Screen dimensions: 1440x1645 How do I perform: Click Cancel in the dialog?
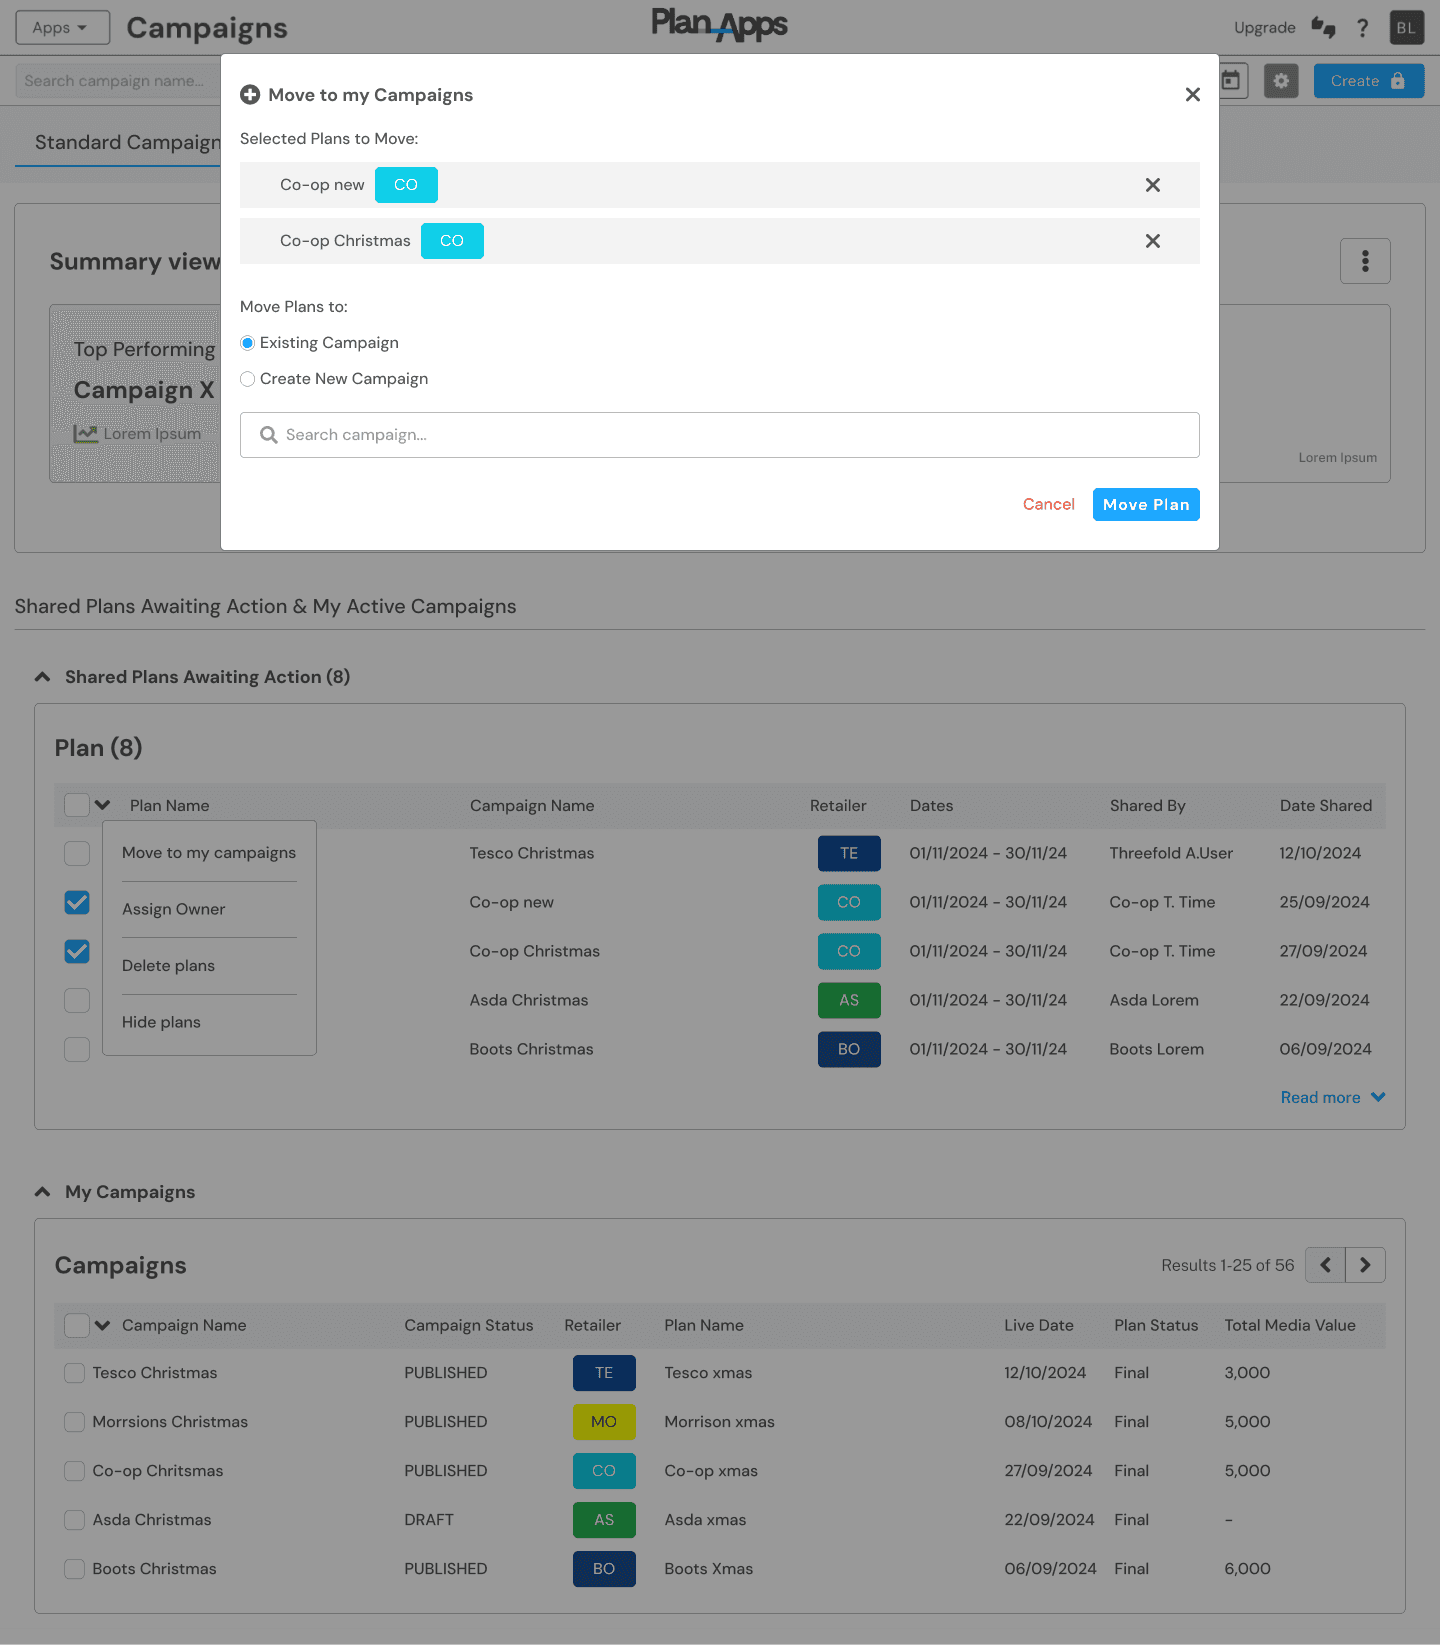click(x=1048, y=505)
